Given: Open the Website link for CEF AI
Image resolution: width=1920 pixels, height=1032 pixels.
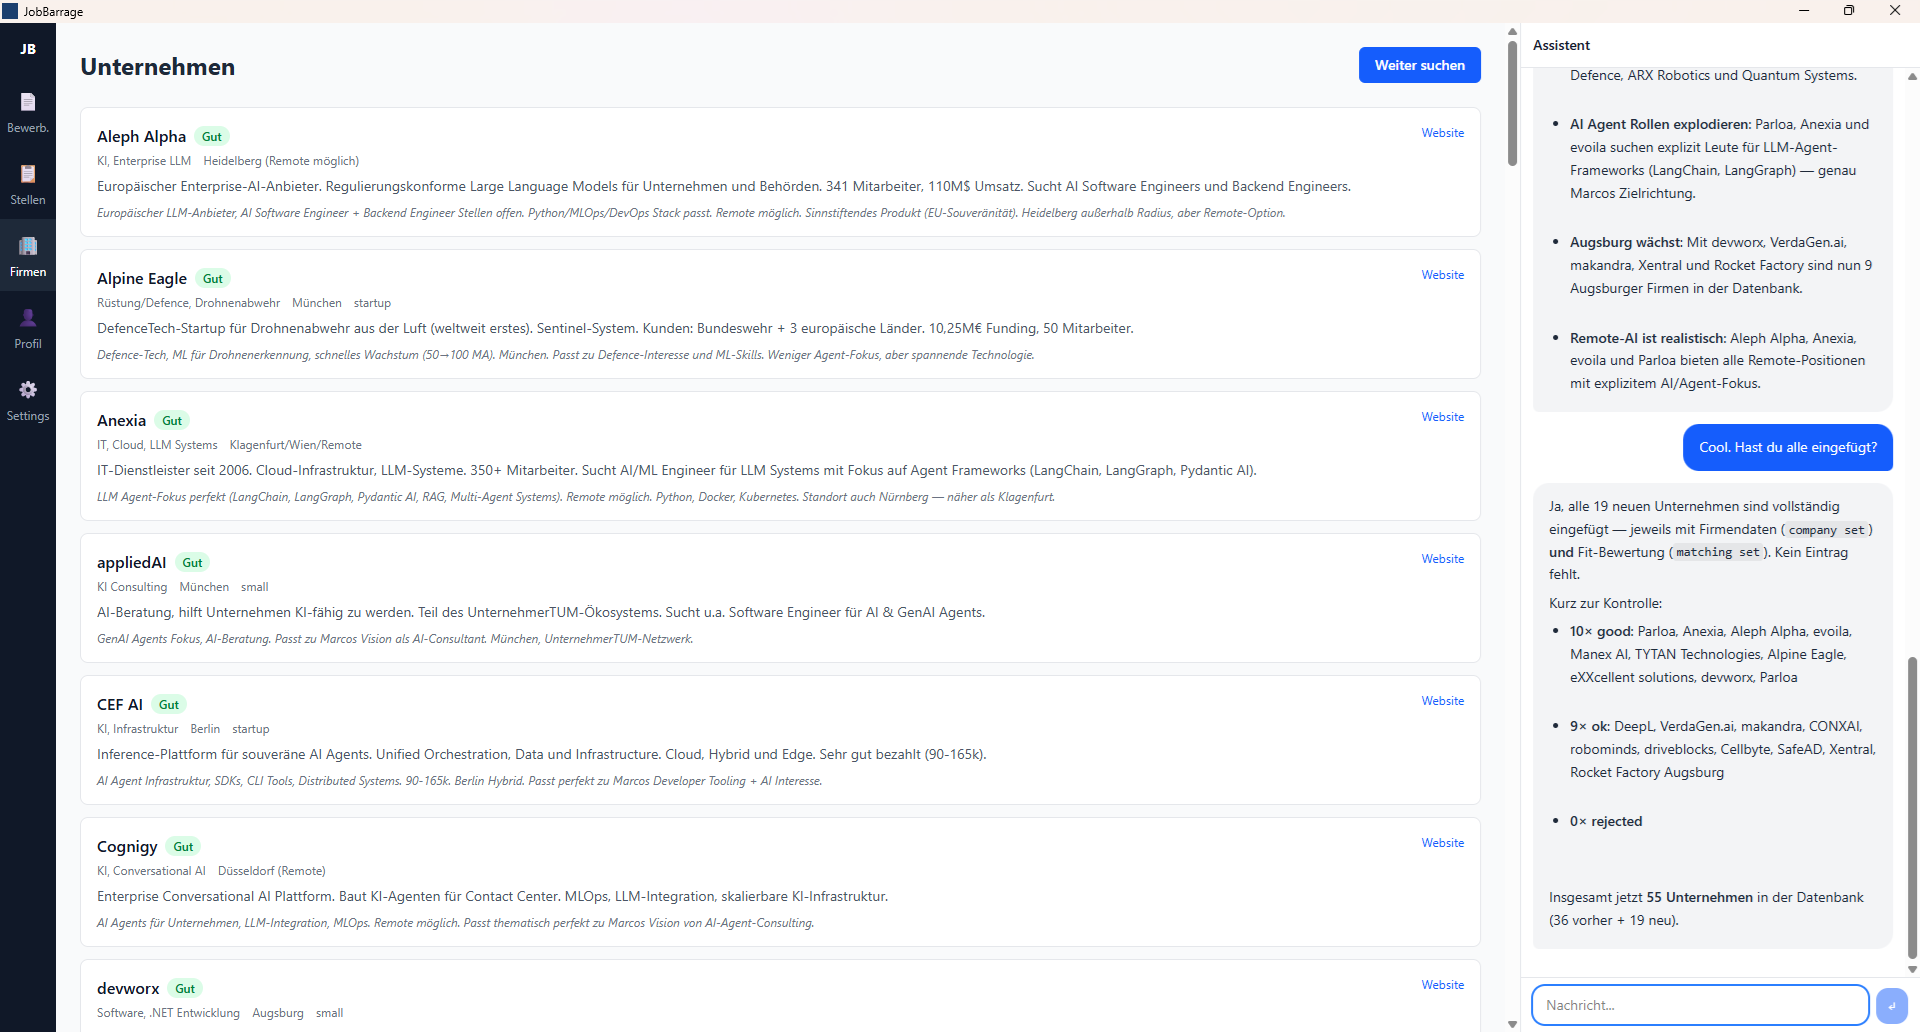Looking at the screenshot, I should click(1442, 701).
